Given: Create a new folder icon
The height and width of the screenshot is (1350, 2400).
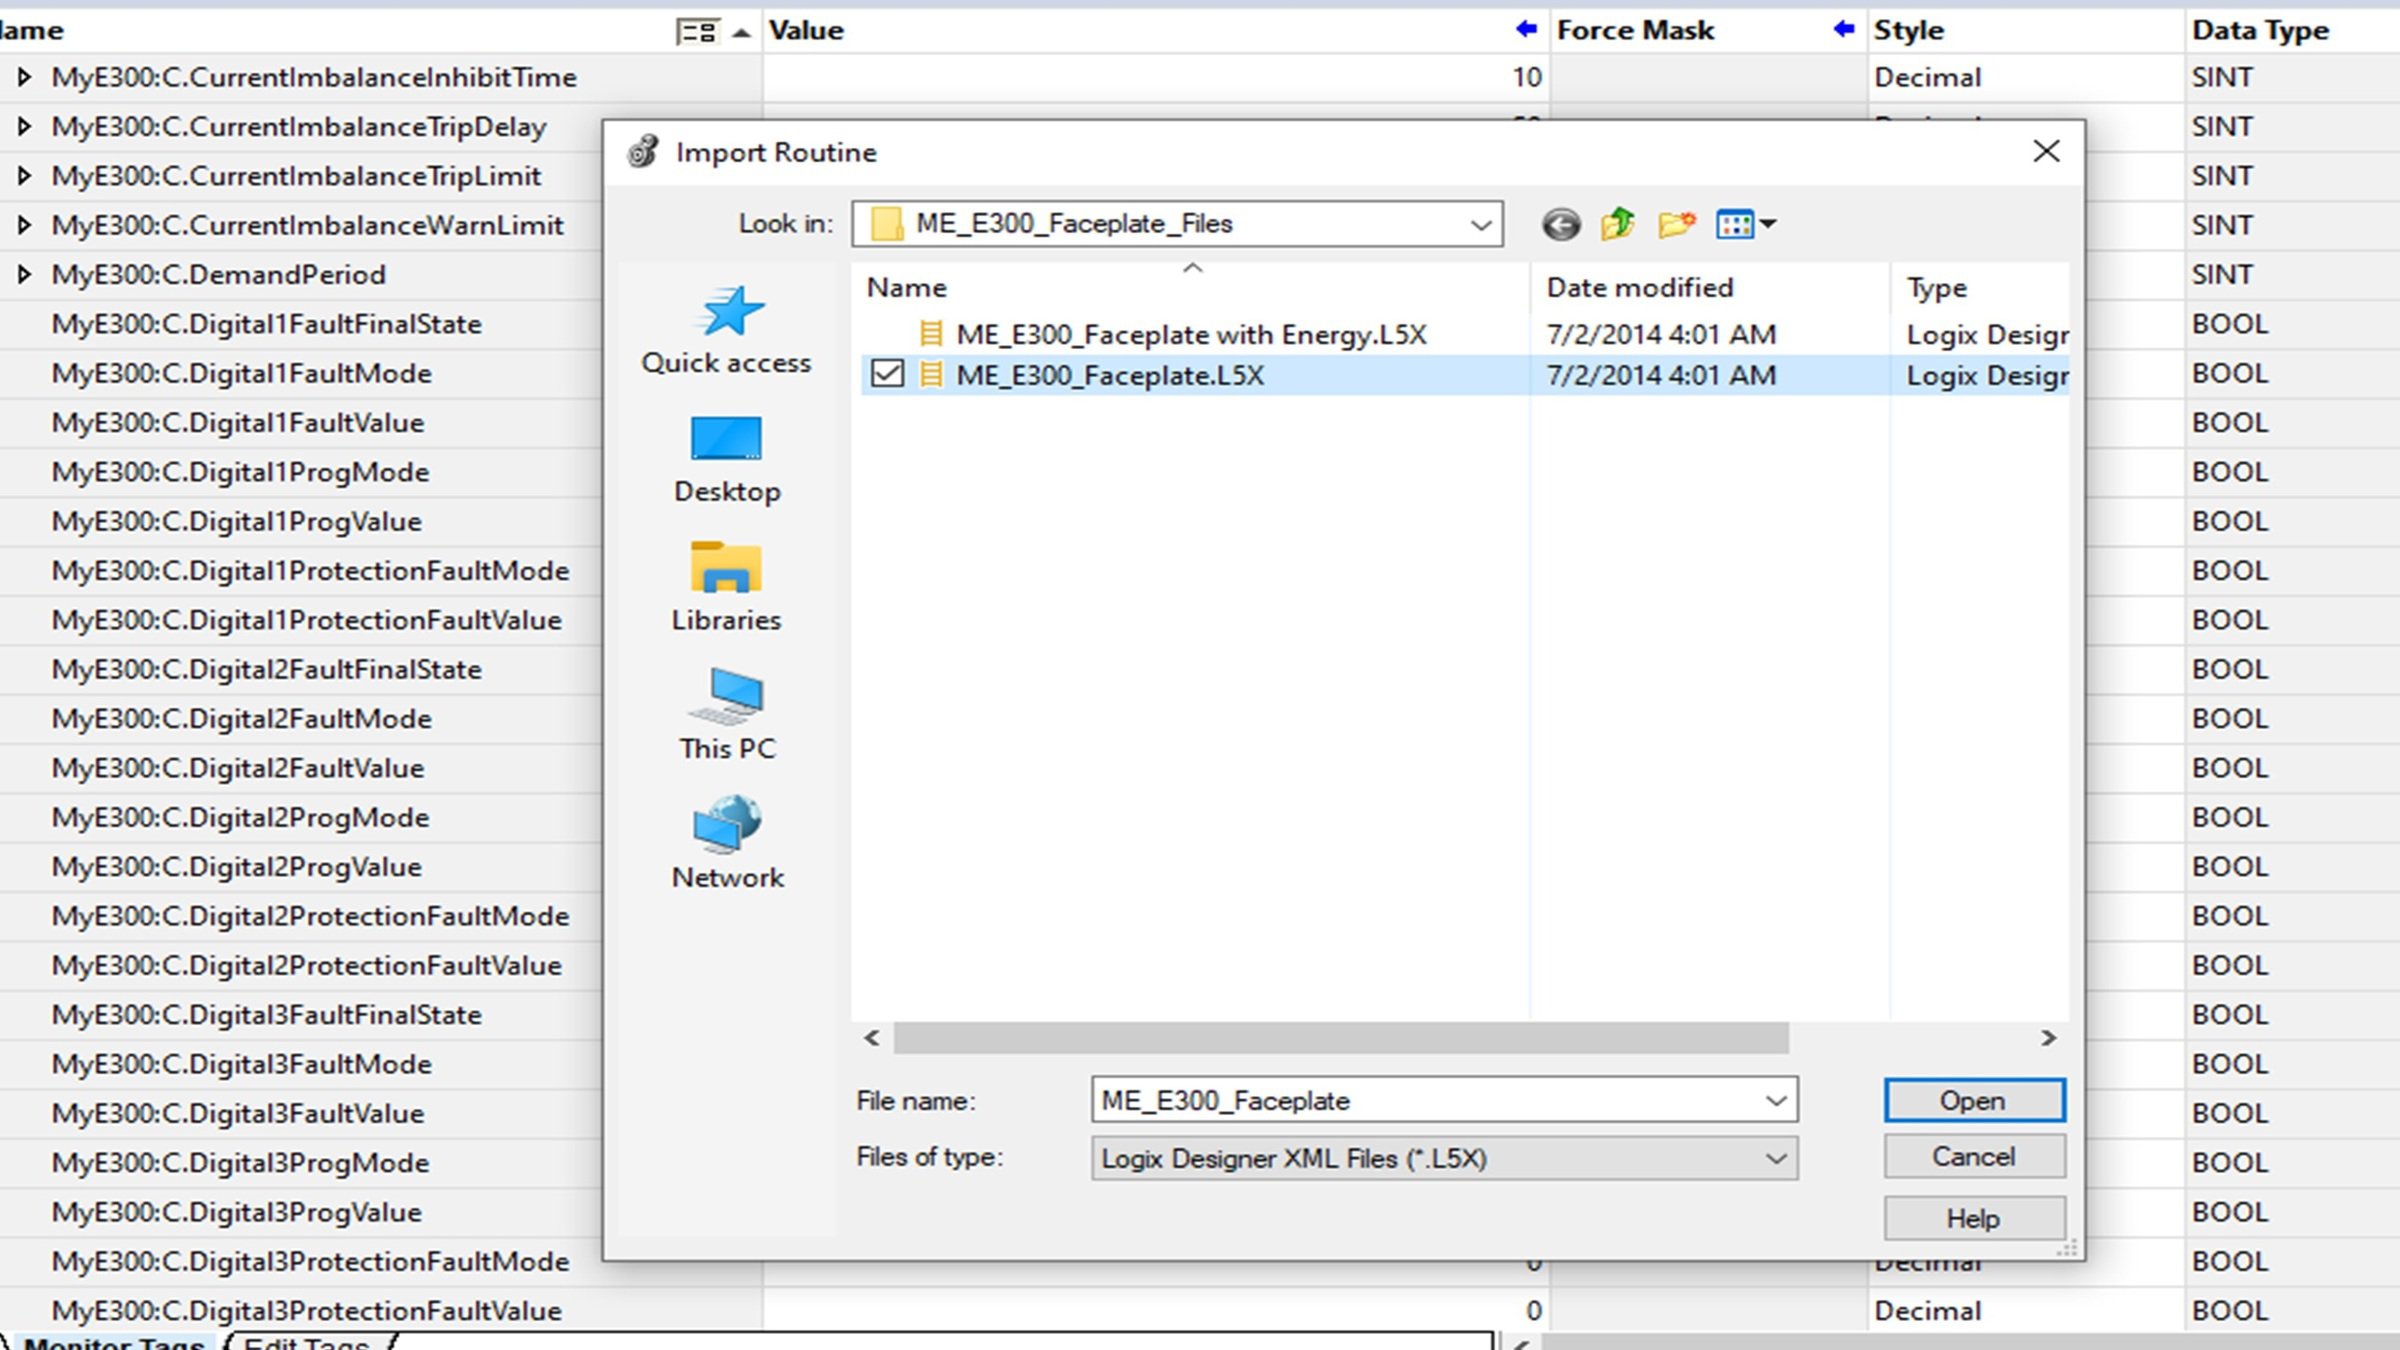Looking at the screenshot, I should 1676,224.
